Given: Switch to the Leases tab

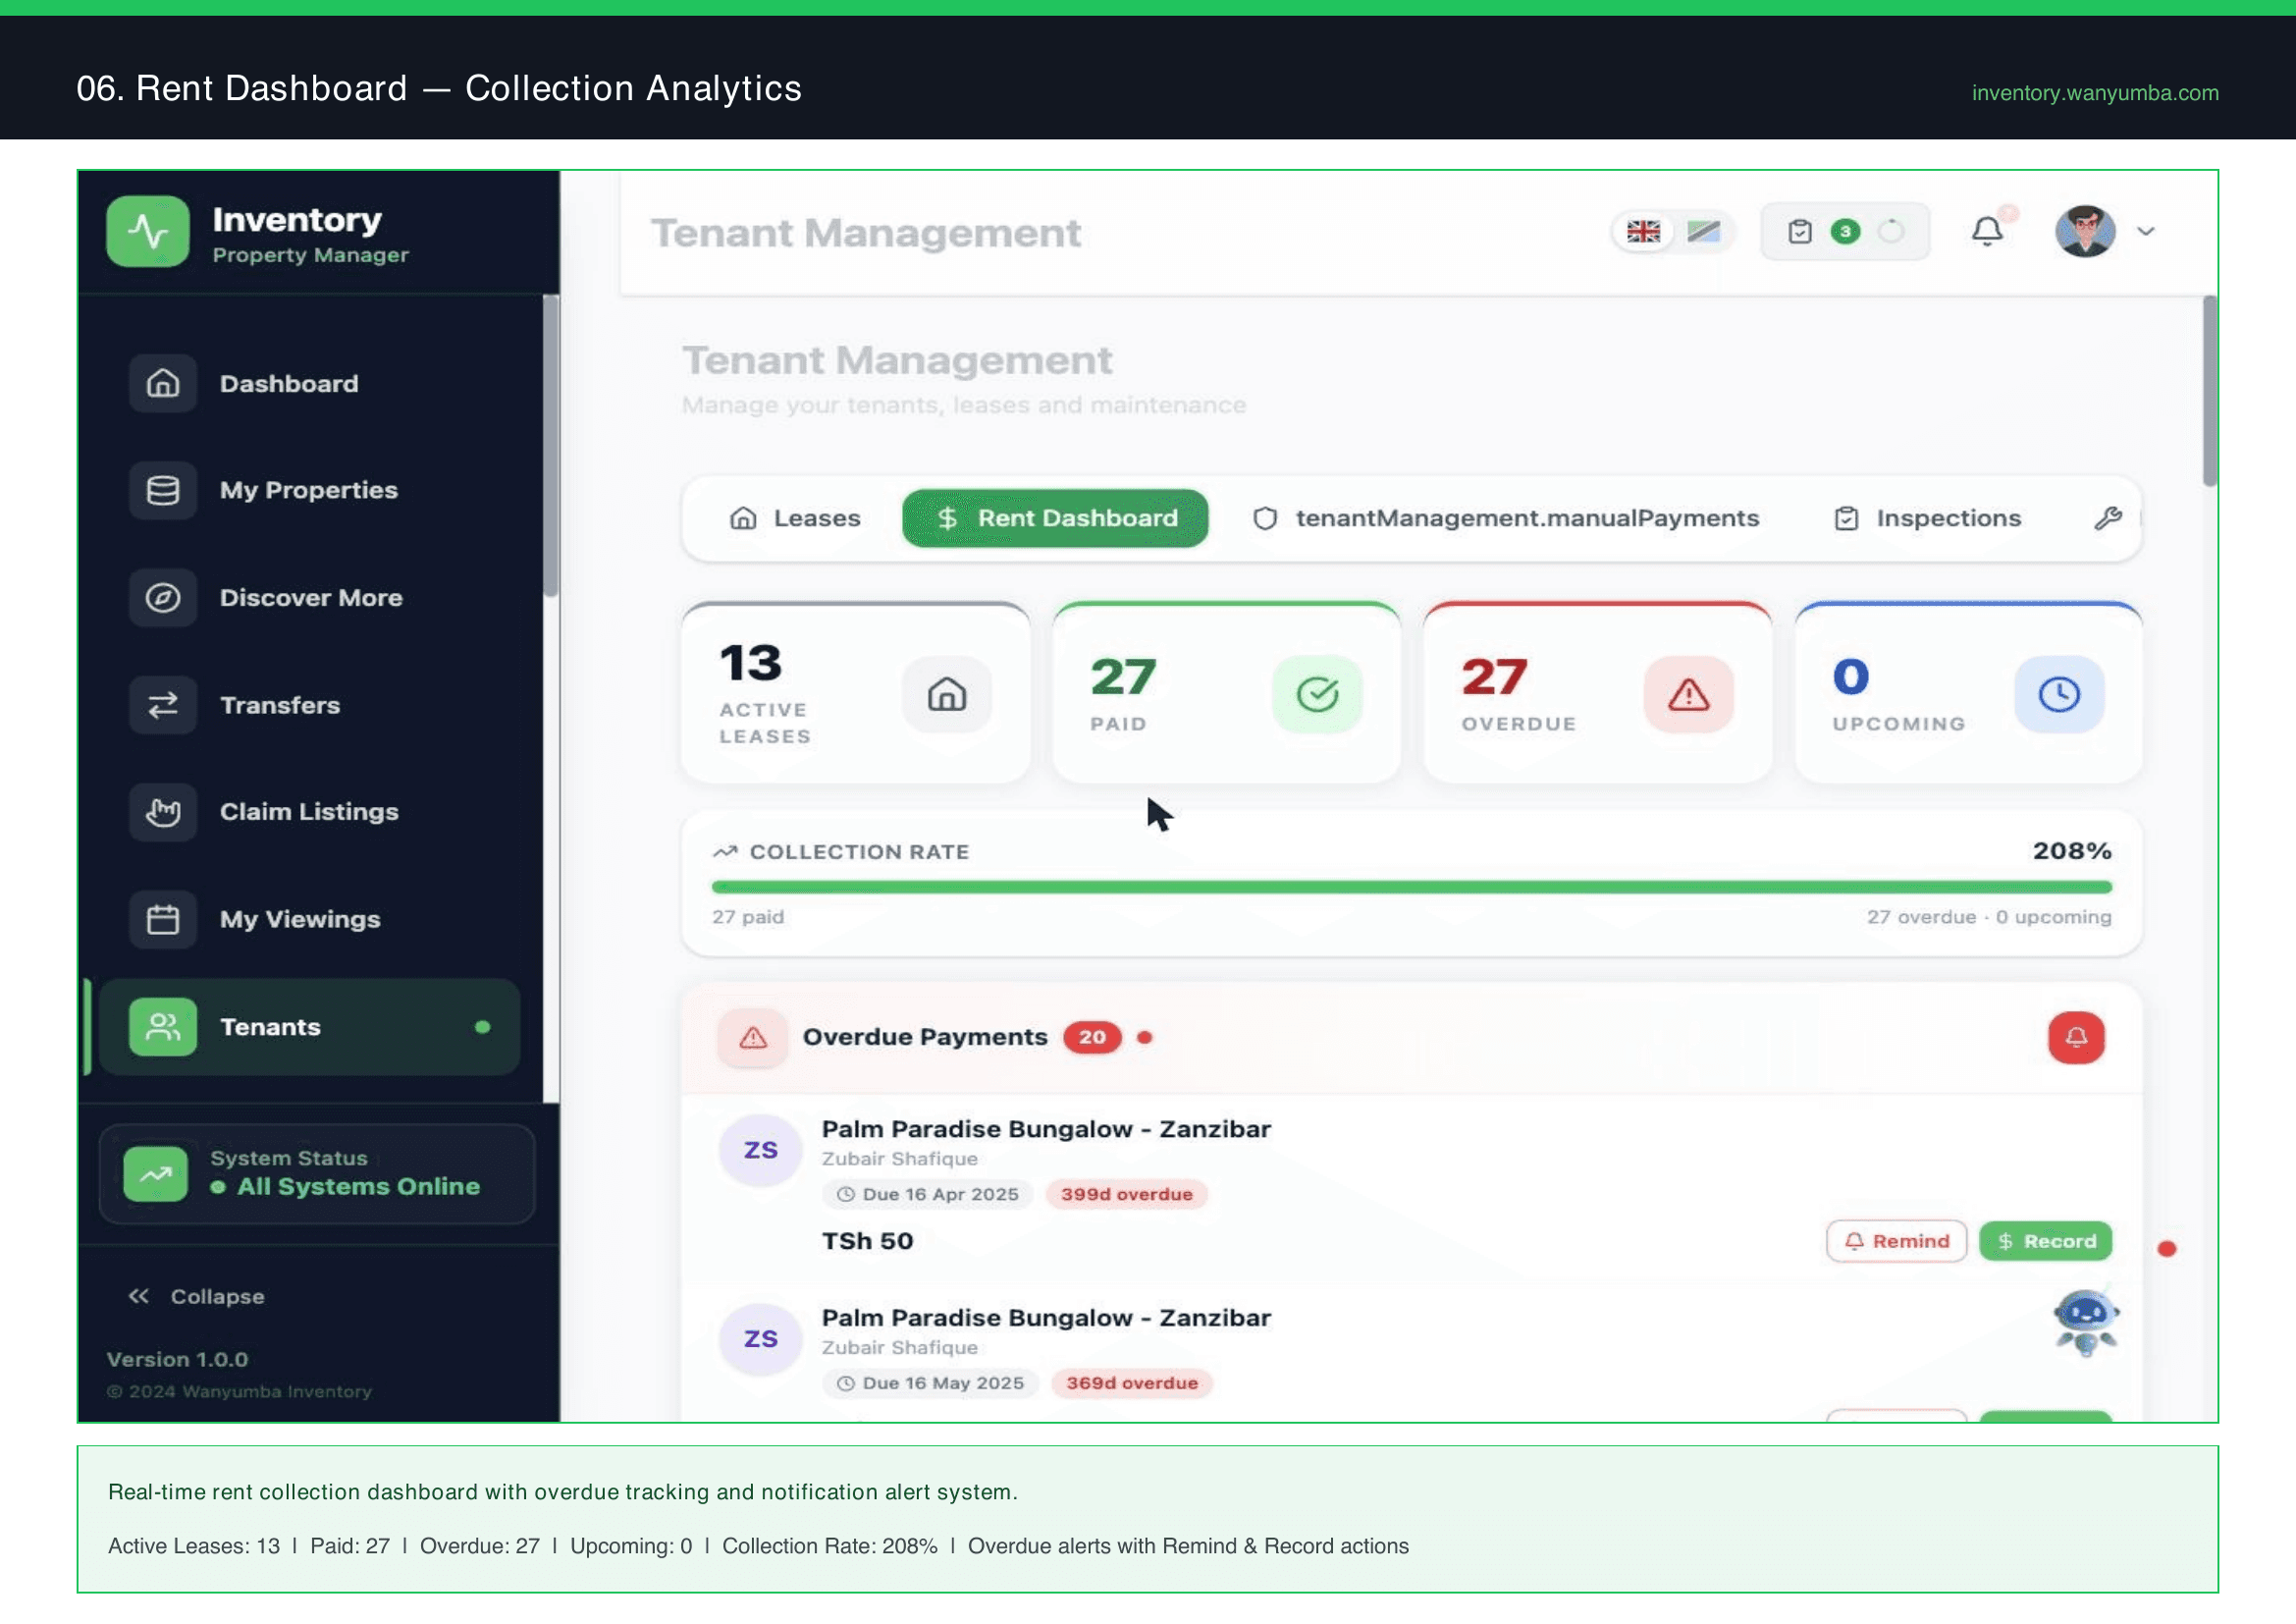Looking at the screenshot, I should click(x=795, y=518).
